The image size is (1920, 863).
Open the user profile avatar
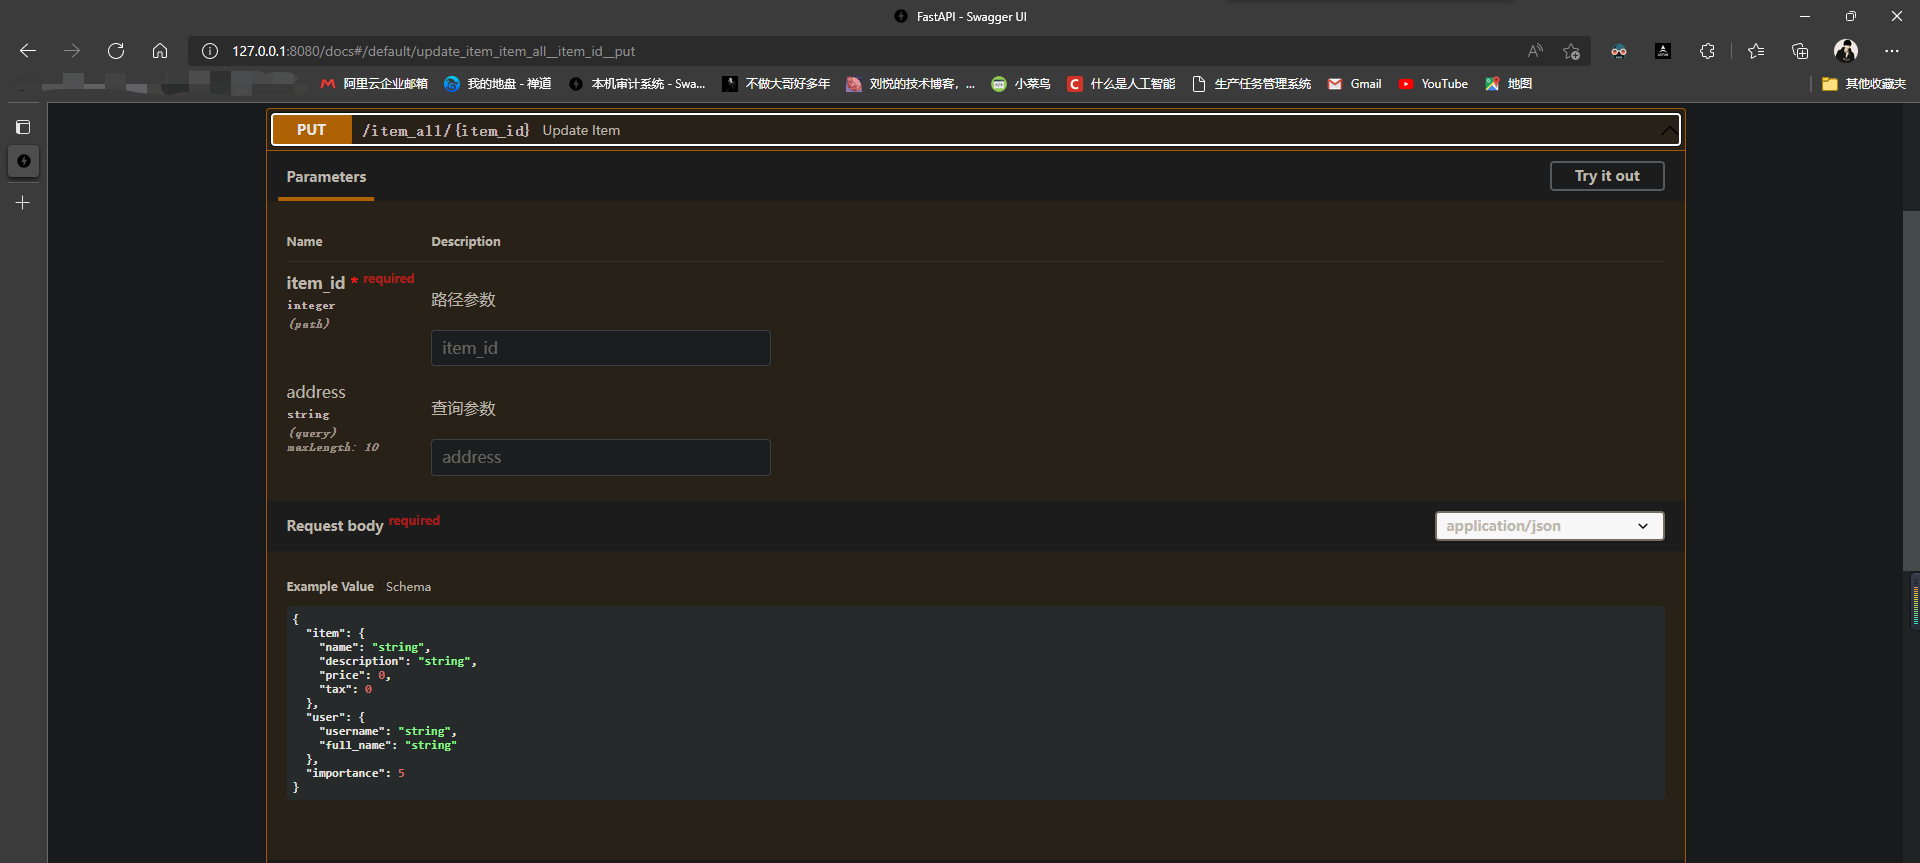pyautogui.click(x=1846, y=51)
